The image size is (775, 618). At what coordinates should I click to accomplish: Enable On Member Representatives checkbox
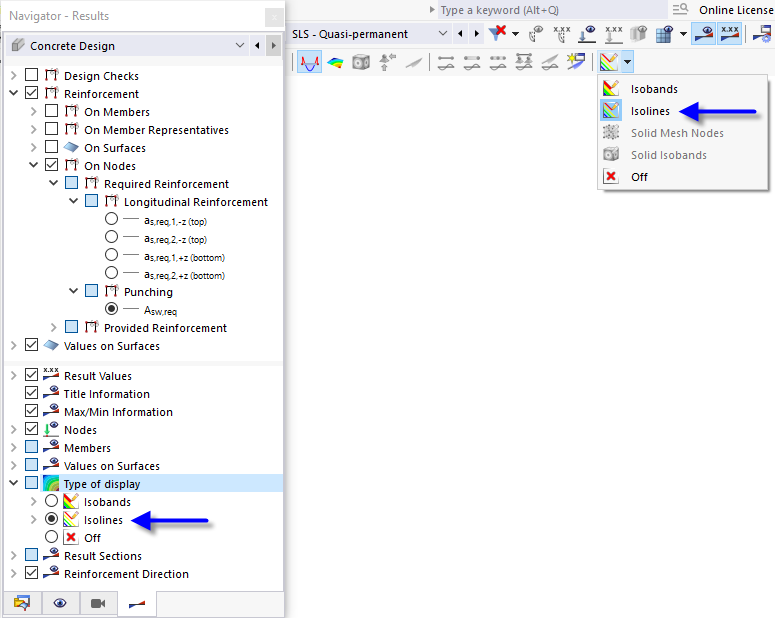point(51,129)
